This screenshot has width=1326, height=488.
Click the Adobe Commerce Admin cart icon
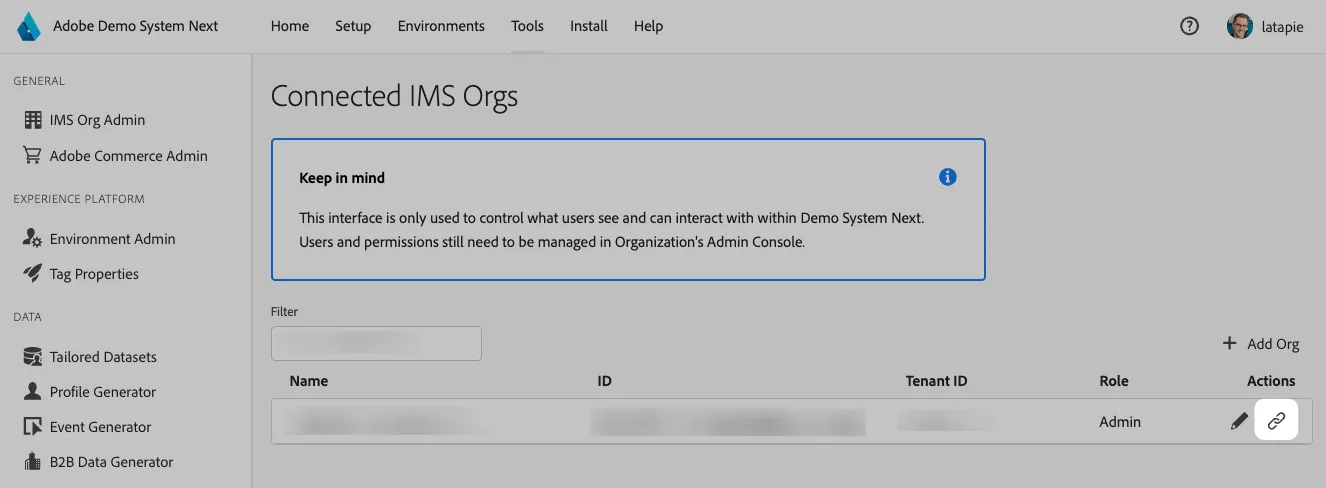tap(32, 156)
